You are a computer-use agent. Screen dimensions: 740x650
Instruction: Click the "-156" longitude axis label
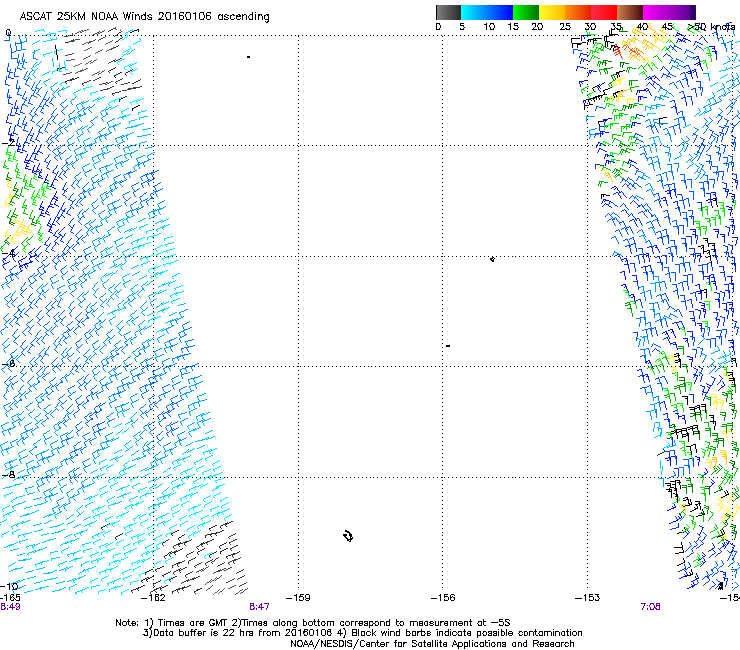click(443, 598)
